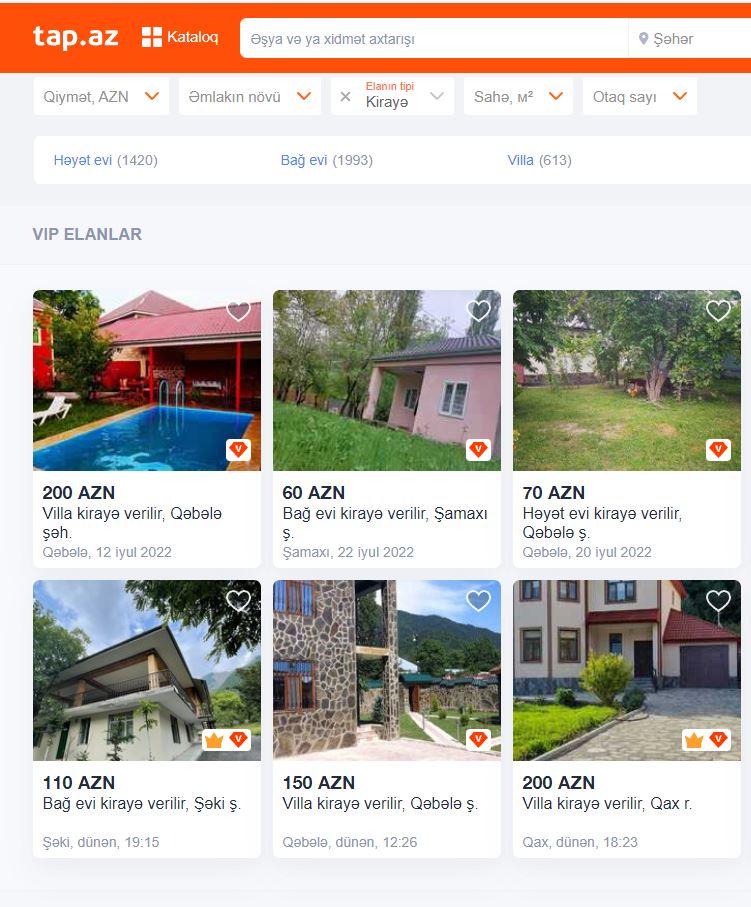This screenshot has height=907, width=751.
Task: Expand the Qiymət, AZN dropdown
Action: point(101,97)
